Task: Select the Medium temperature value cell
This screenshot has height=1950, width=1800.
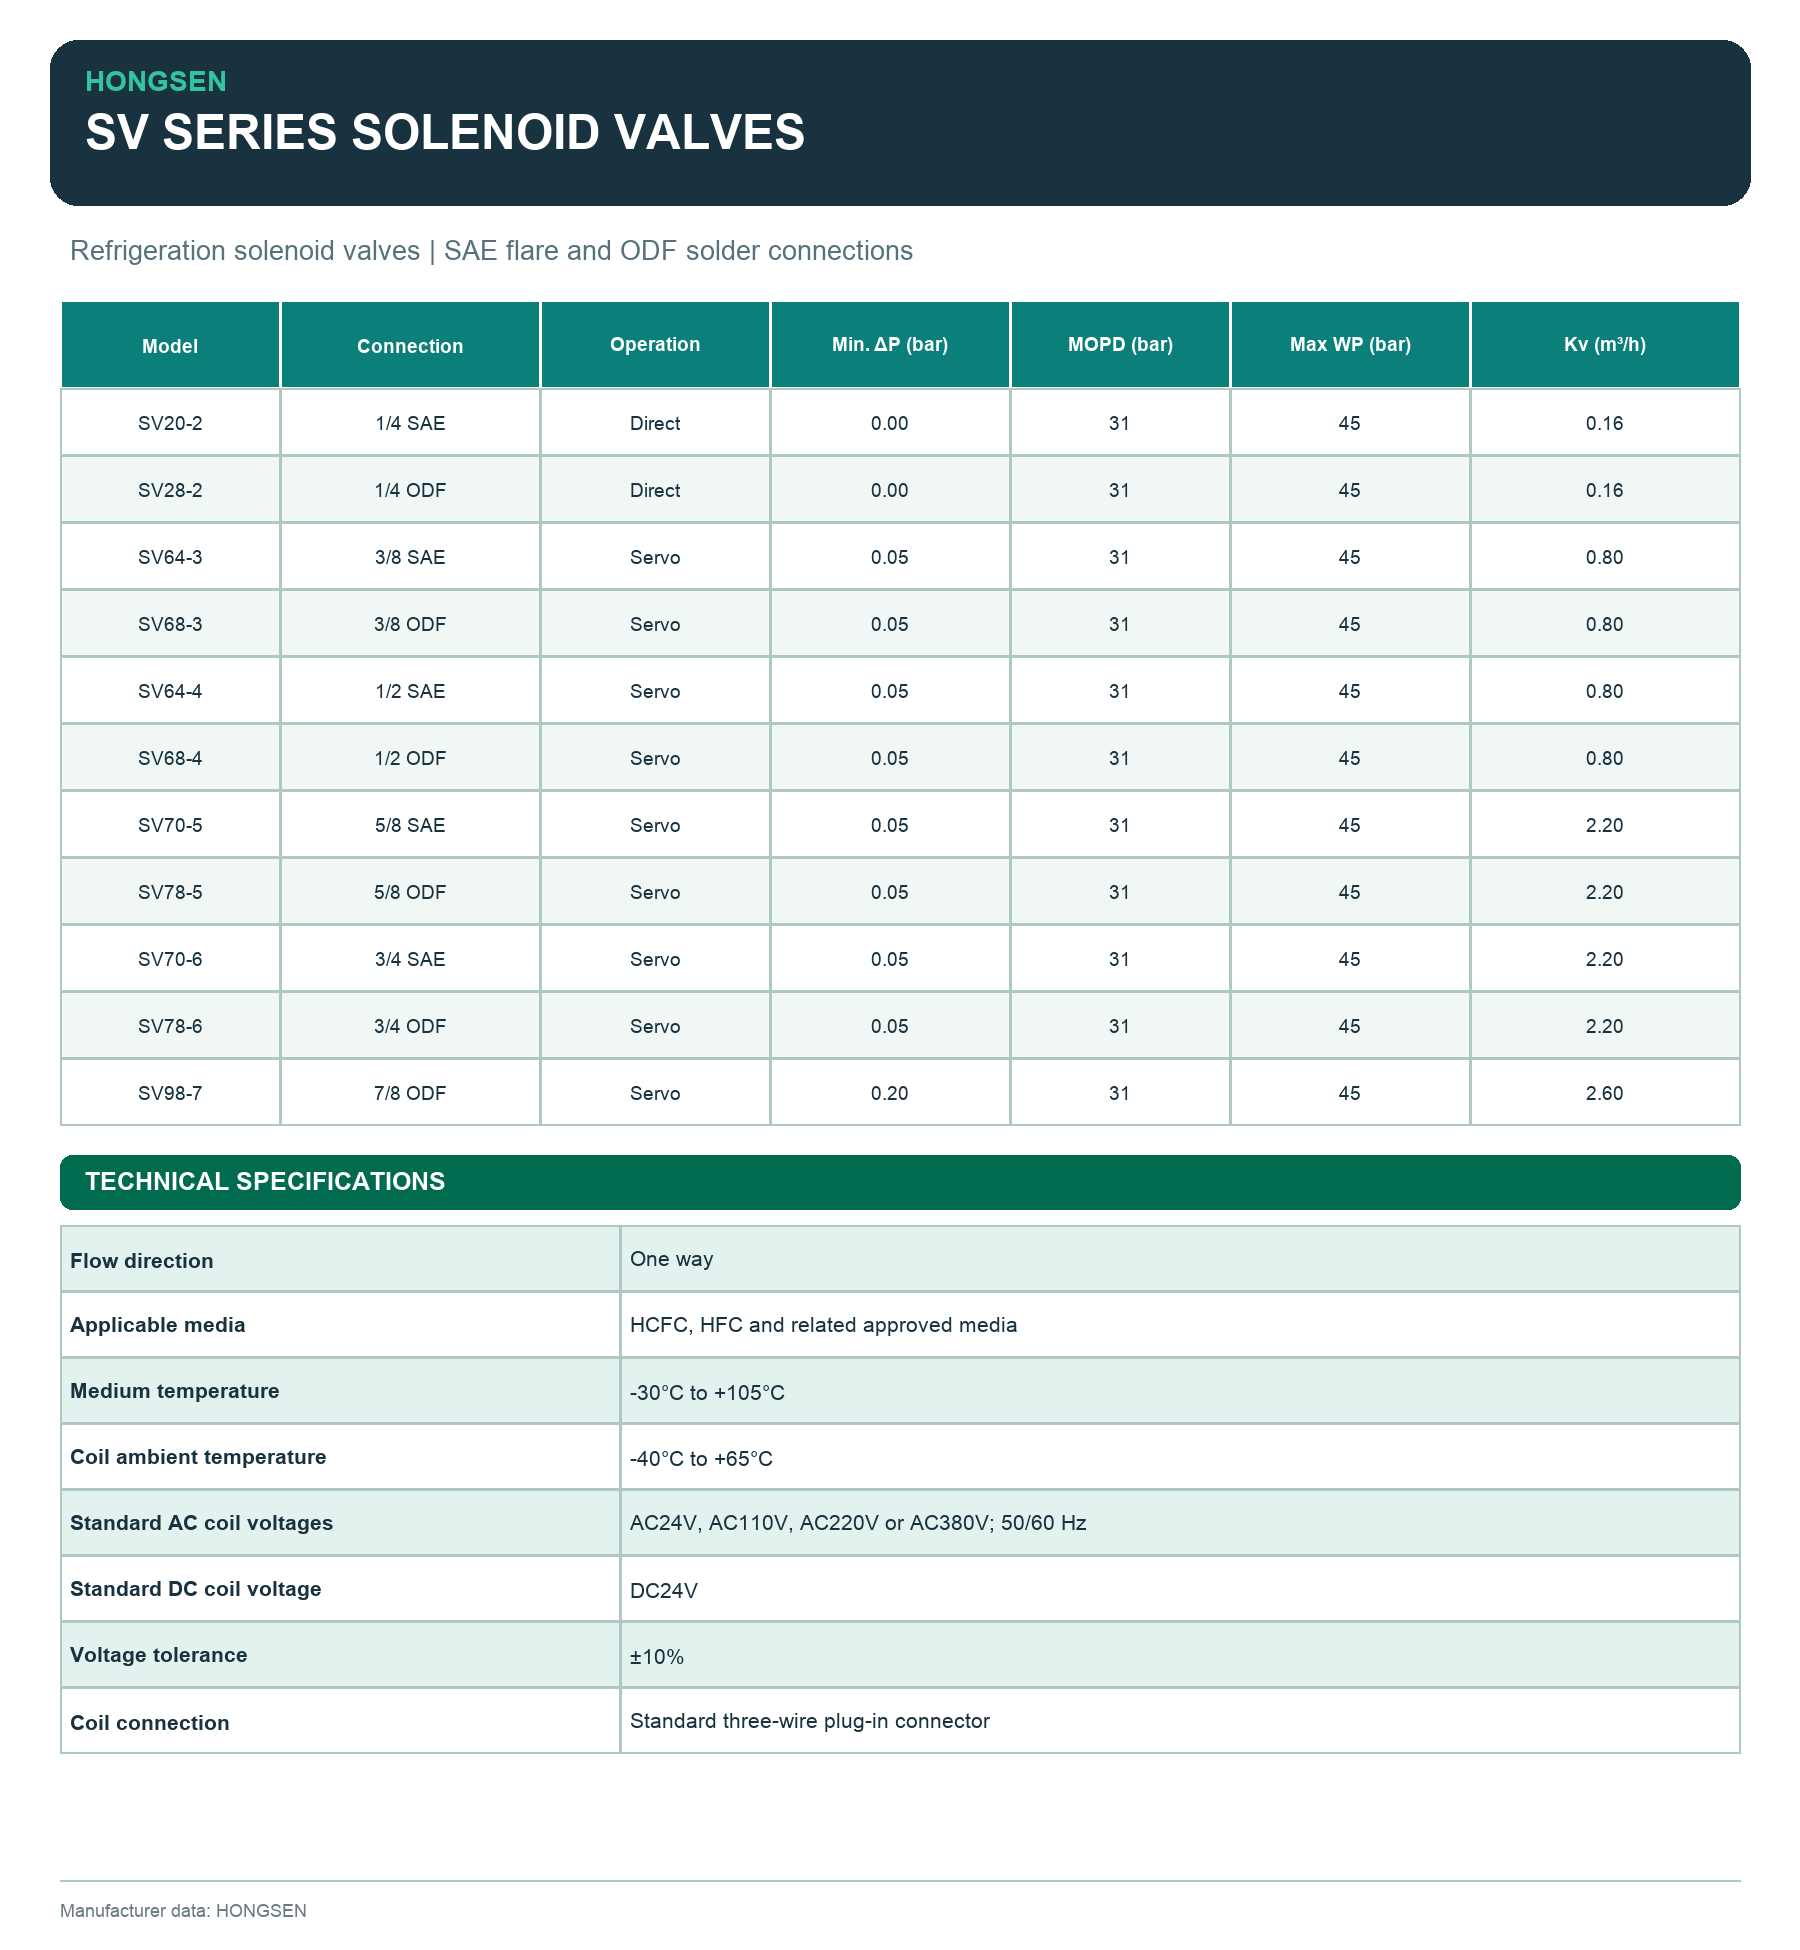Action: tap(1180, 1391)
